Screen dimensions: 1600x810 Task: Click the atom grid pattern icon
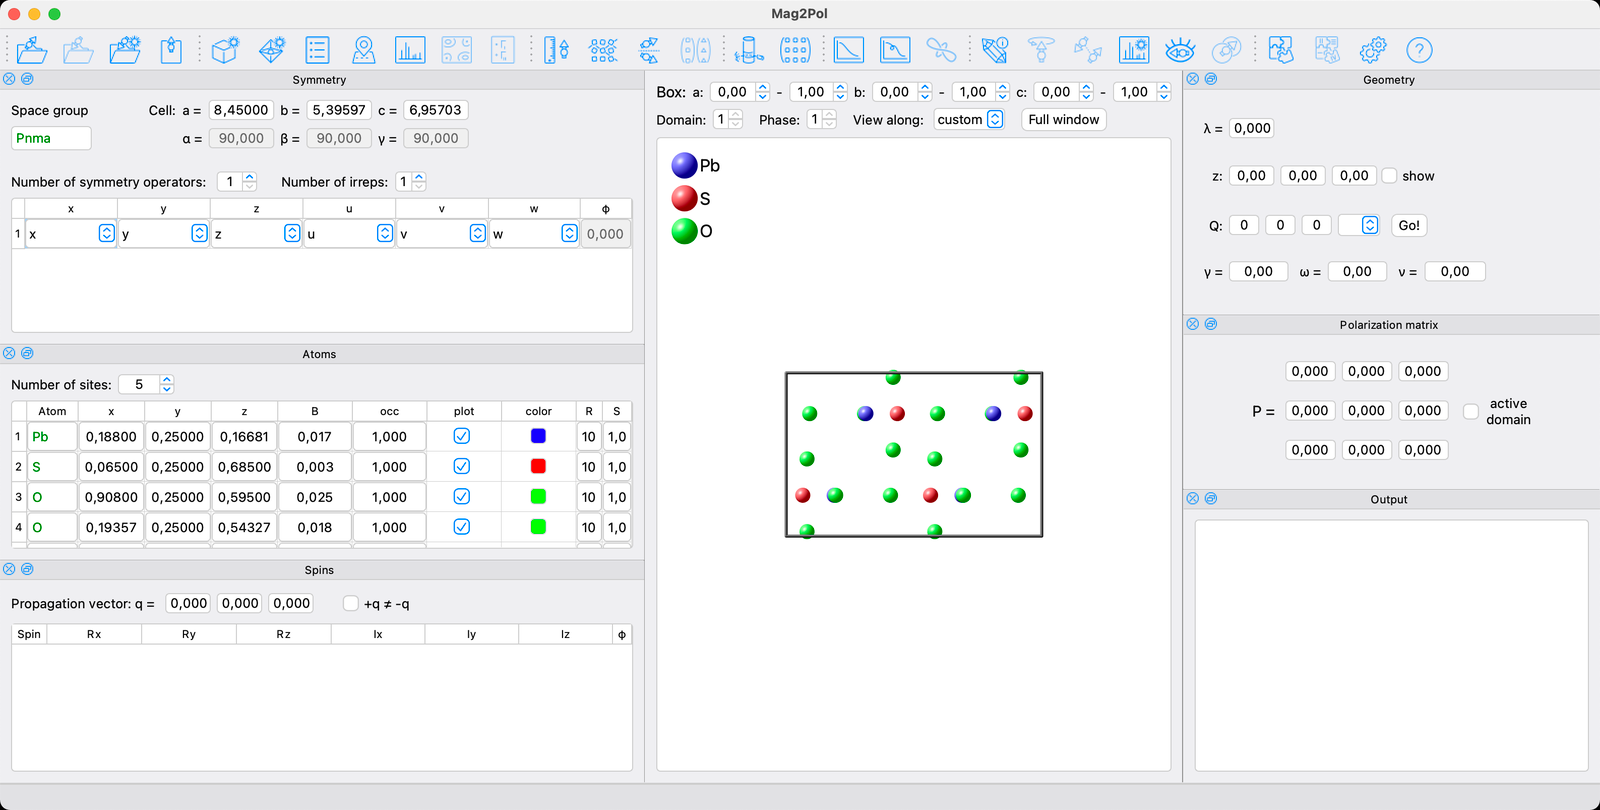pos(603,50)
